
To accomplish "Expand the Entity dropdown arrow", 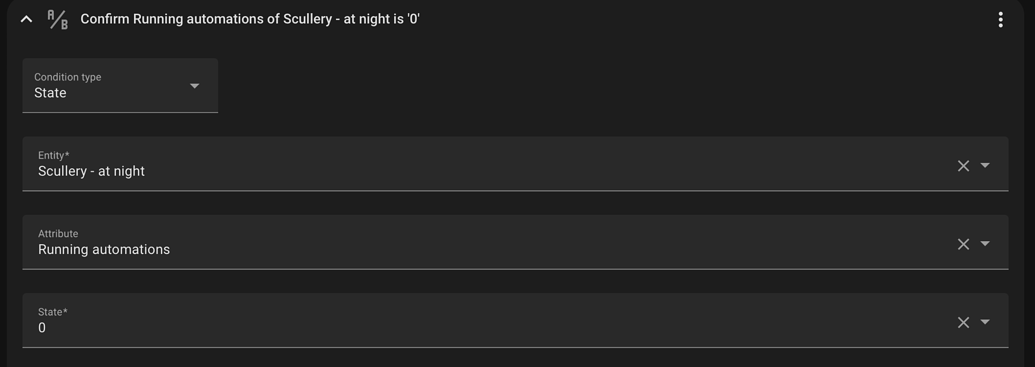I will coord(985,165).
